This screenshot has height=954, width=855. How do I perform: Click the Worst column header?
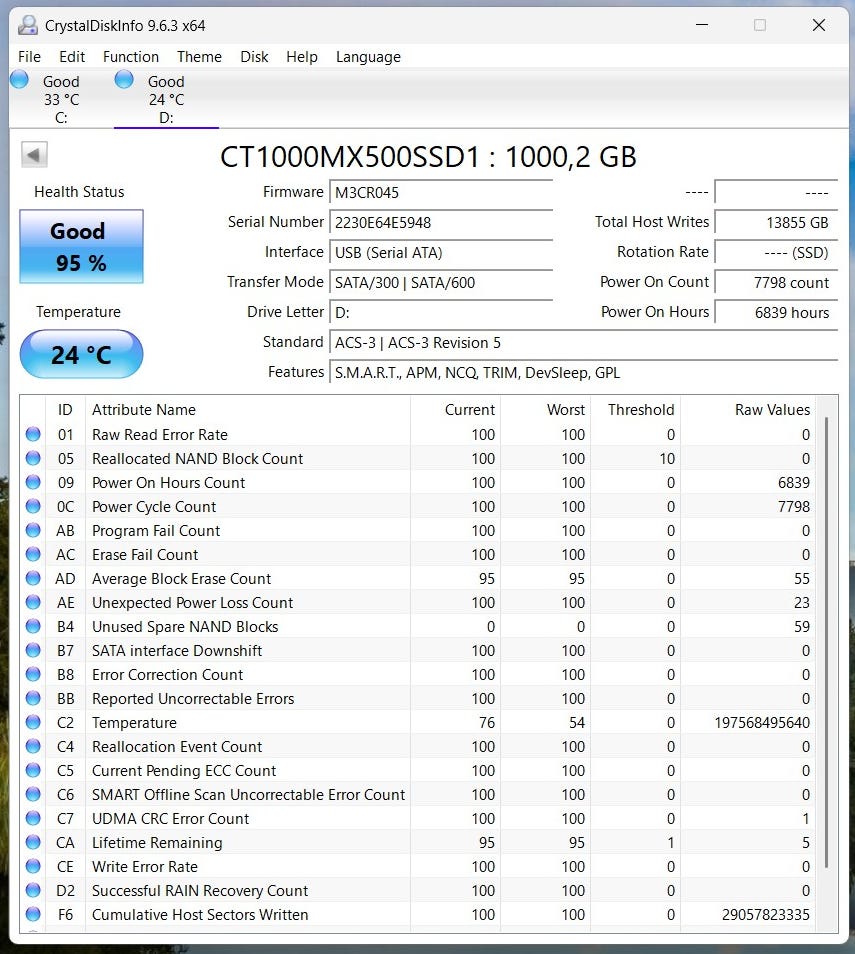[x=545, y=409]
